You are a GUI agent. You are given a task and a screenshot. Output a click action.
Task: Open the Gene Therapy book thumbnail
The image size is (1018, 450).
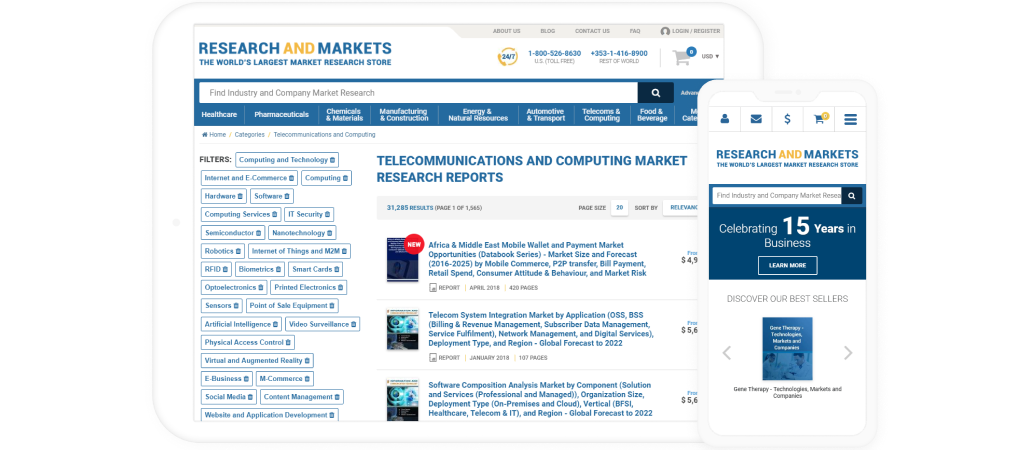pos(787,348)
